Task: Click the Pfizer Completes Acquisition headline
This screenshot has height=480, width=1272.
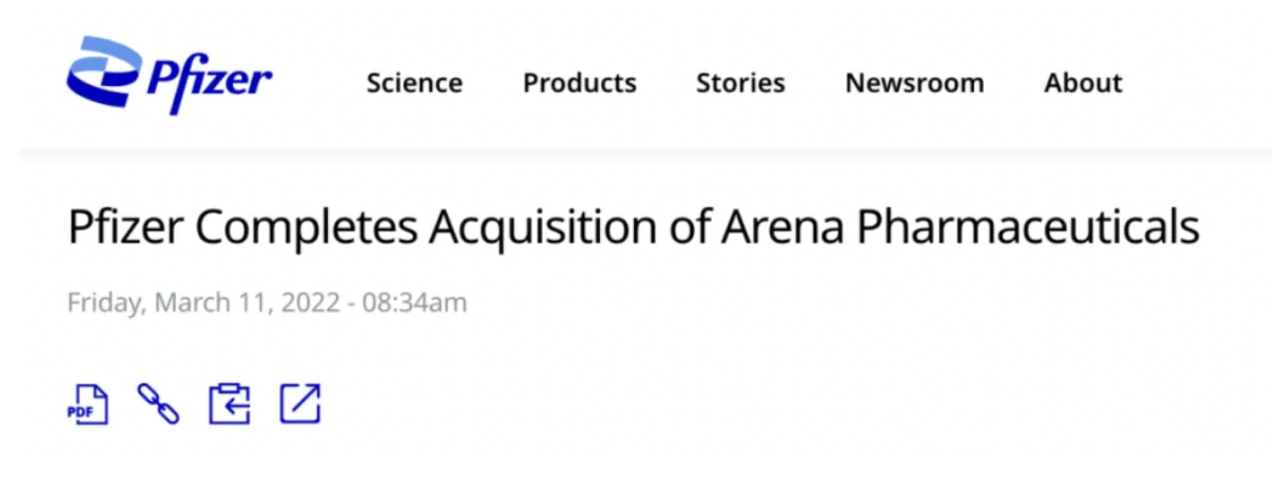Action: (633, 228)
